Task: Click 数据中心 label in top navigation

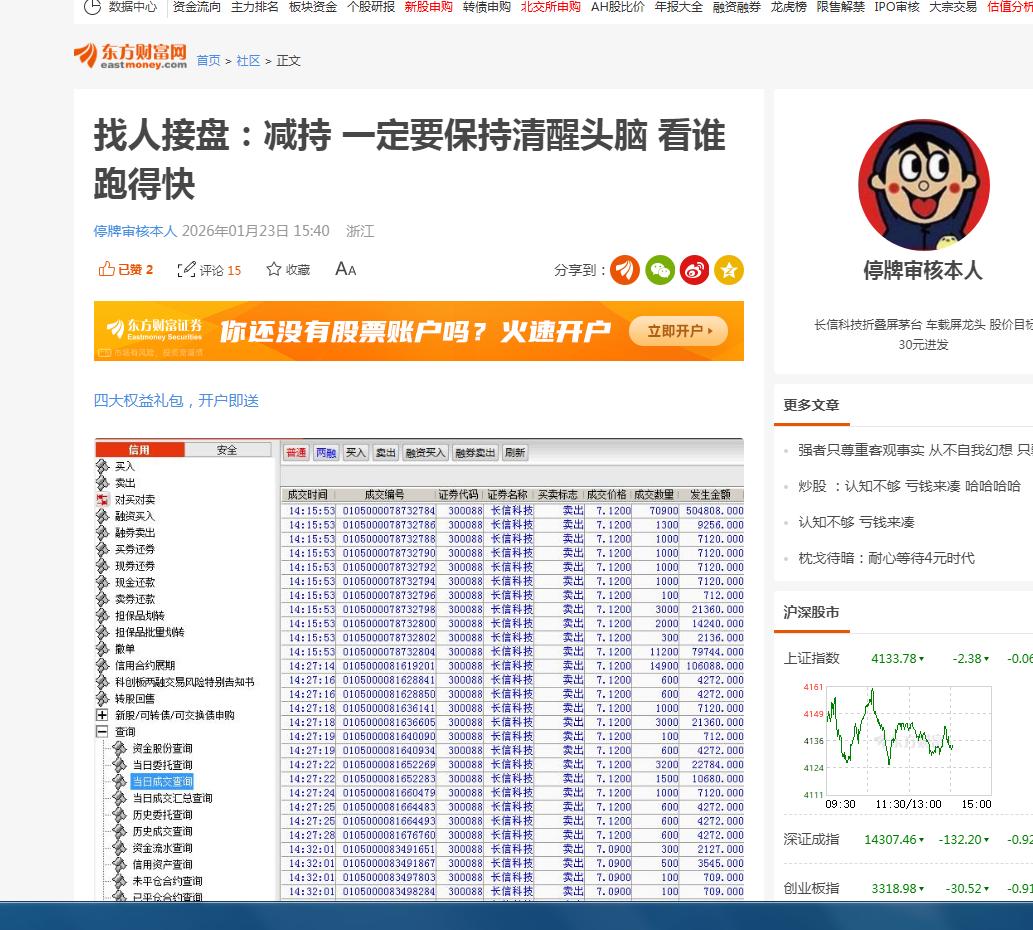Action: click(x=133, y=7)
